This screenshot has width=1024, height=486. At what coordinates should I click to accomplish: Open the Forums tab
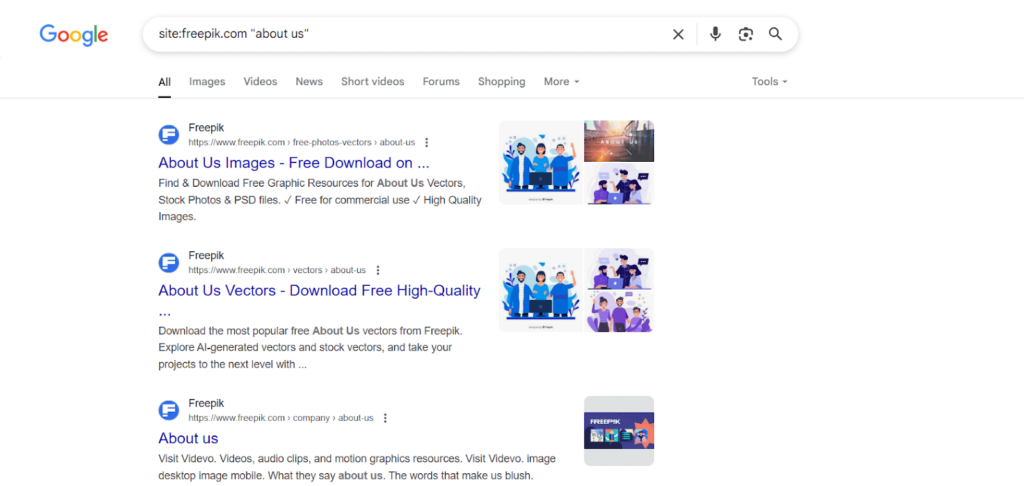pyautogui.click(x=441, y=82)
